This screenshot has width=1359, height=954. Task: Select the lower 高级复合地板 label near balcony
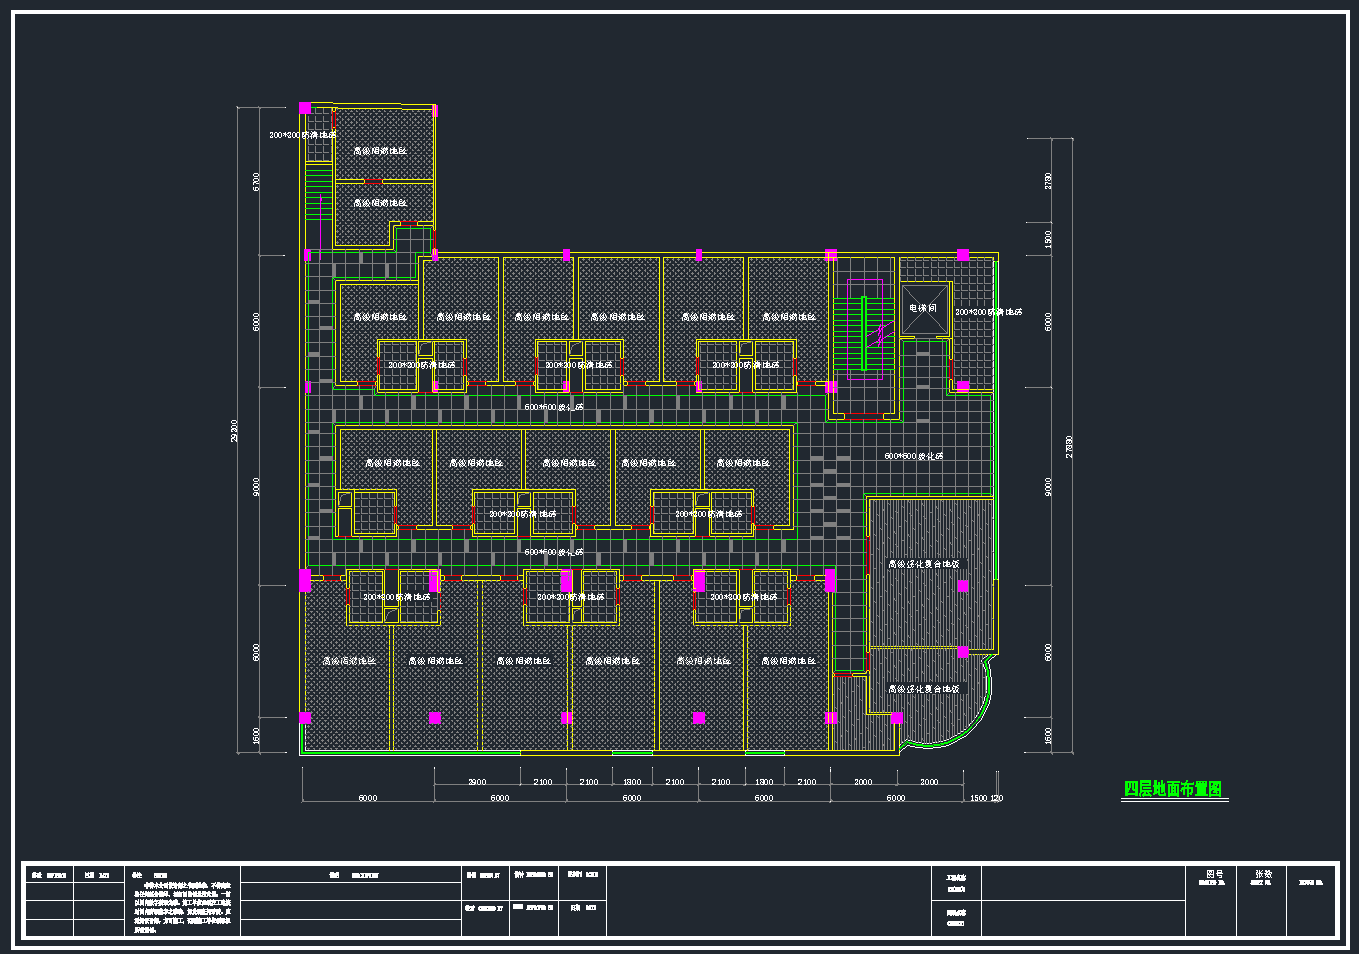click(923, 689)
